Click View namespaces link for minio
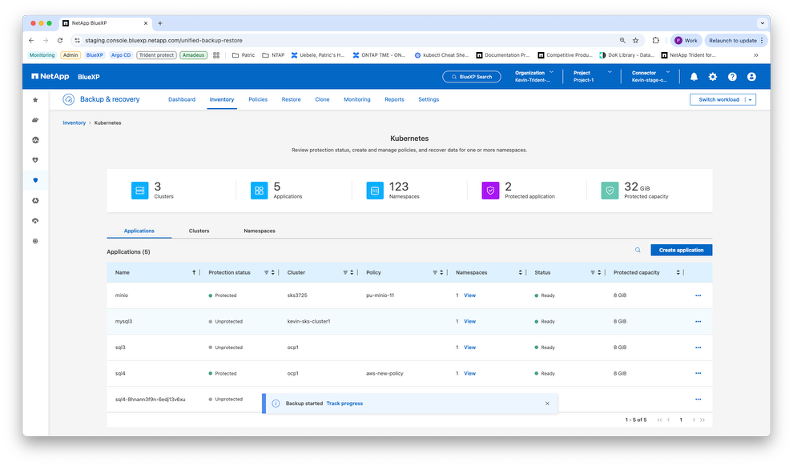Screen dimensions: 793x466 pos(470,295)
